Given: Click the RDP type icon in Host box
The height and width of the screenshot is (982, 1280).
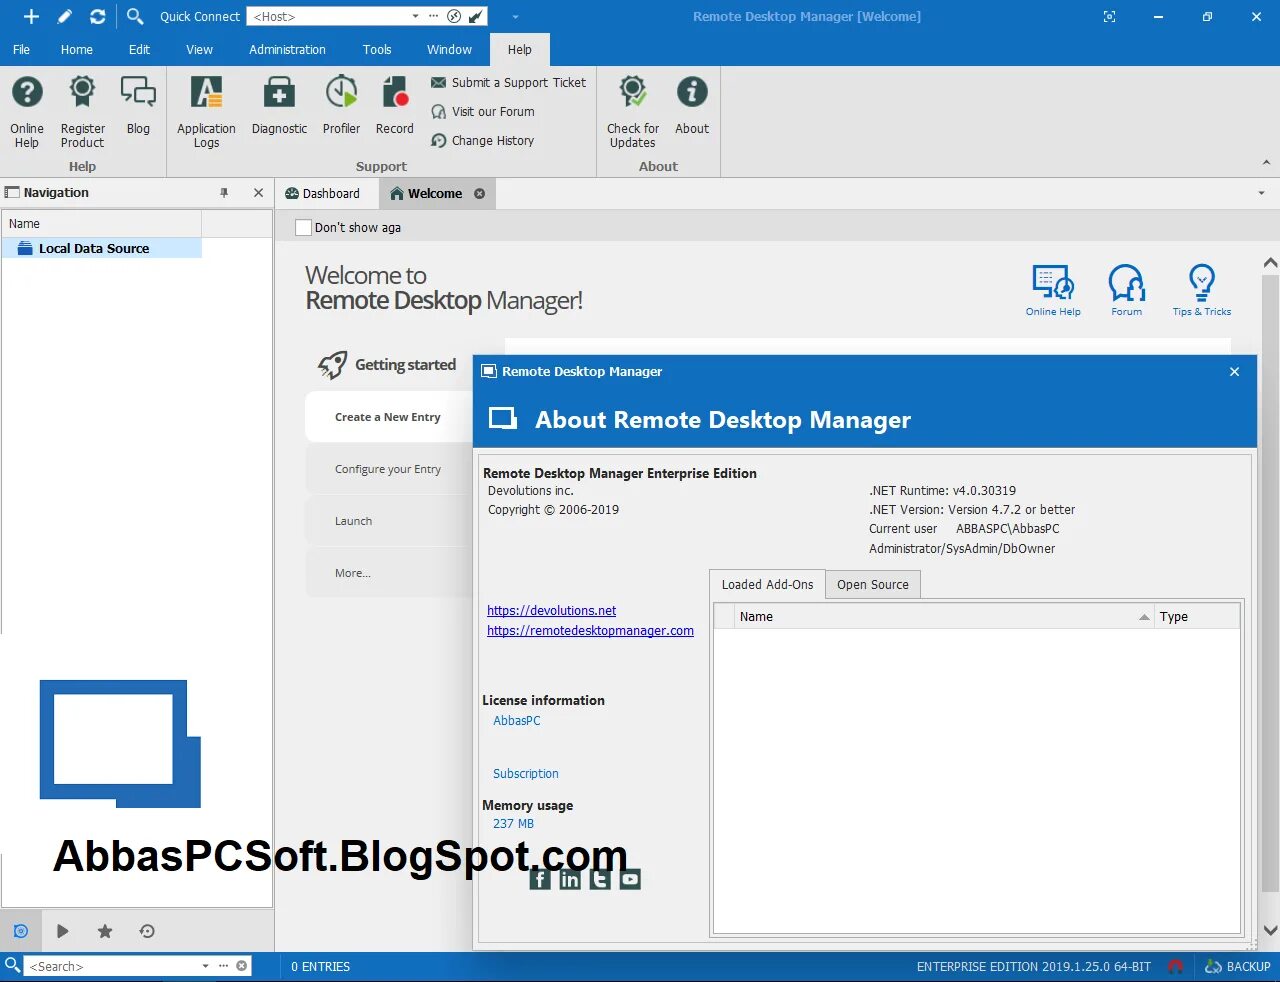Looking at the screenshot, I should 455,16.
